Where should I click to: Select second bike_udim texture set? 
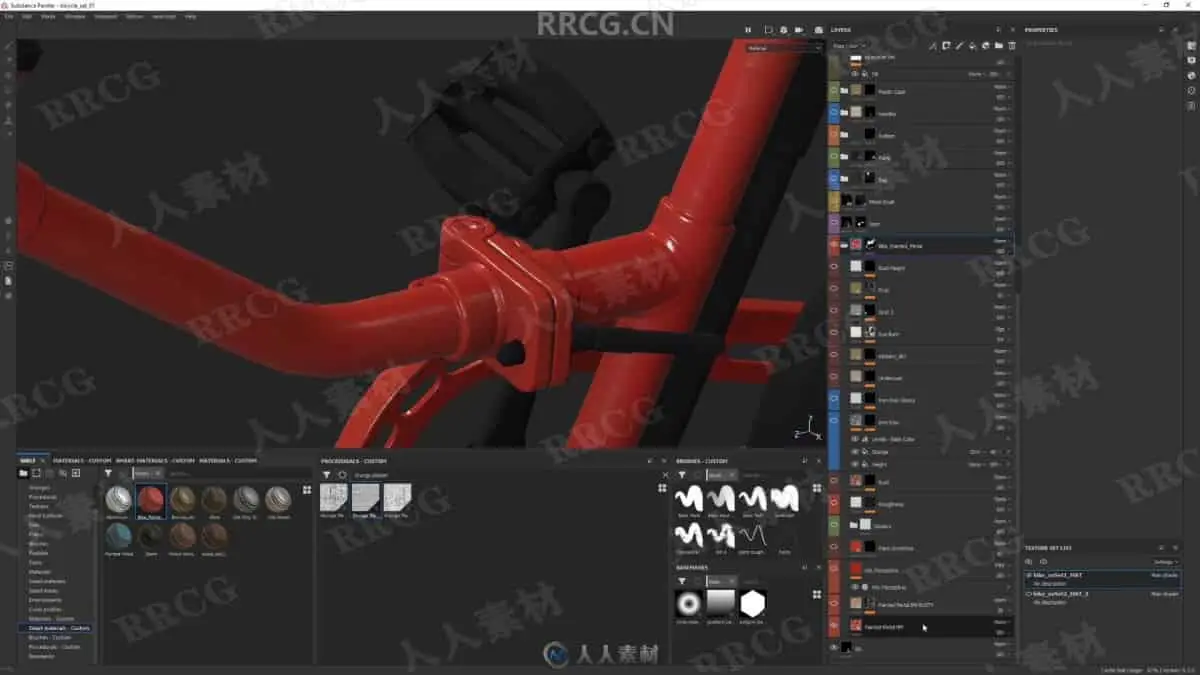click(x=1103, y=597)
